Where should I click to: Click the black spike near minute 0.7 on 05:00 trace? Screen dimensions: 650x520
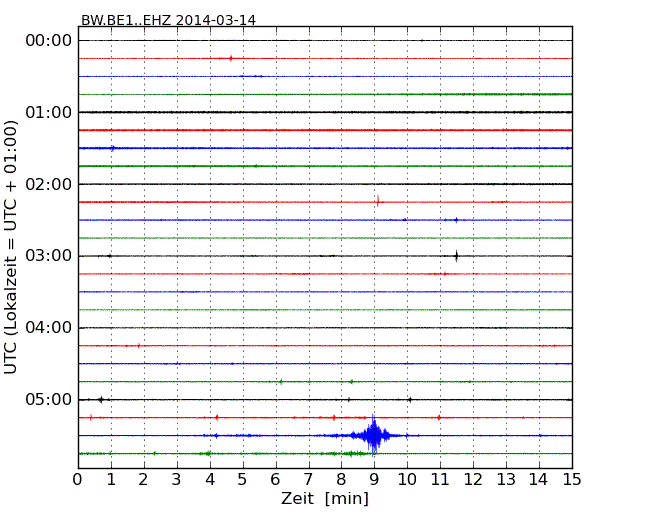(101, 400)
